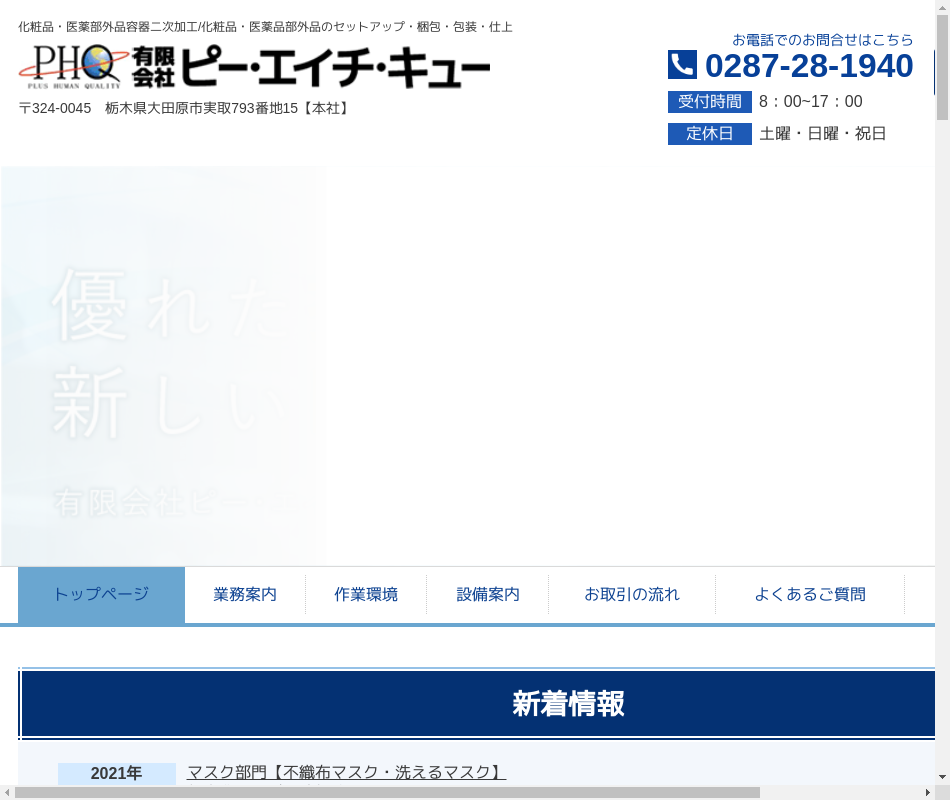Click the phone number 0287-28-1940
Viewport: 950px width, 800px height.
coord(808,66)
